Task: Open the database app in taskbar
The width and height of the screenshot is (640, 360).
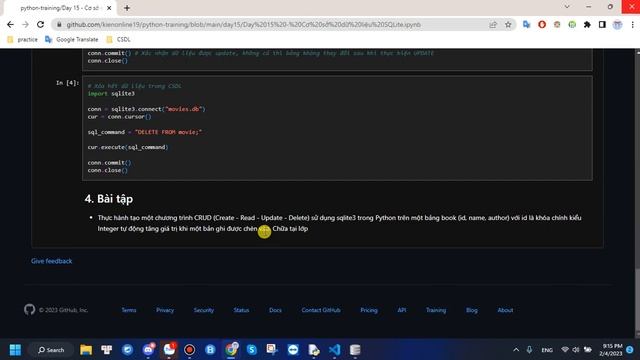Action: [355, 350]
